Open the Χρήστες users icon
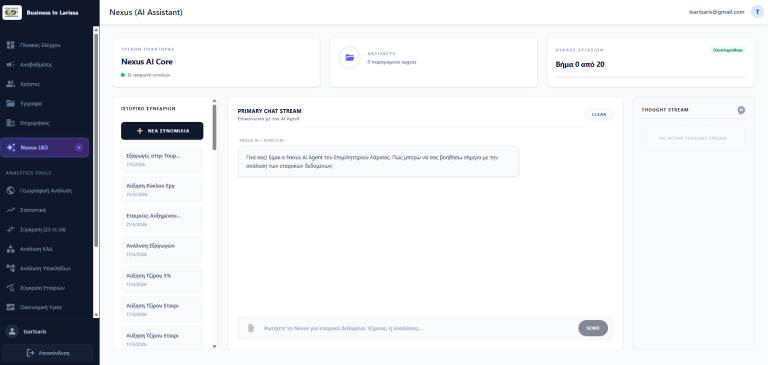This screenshot has width=768, height=365. coord(10,84)
